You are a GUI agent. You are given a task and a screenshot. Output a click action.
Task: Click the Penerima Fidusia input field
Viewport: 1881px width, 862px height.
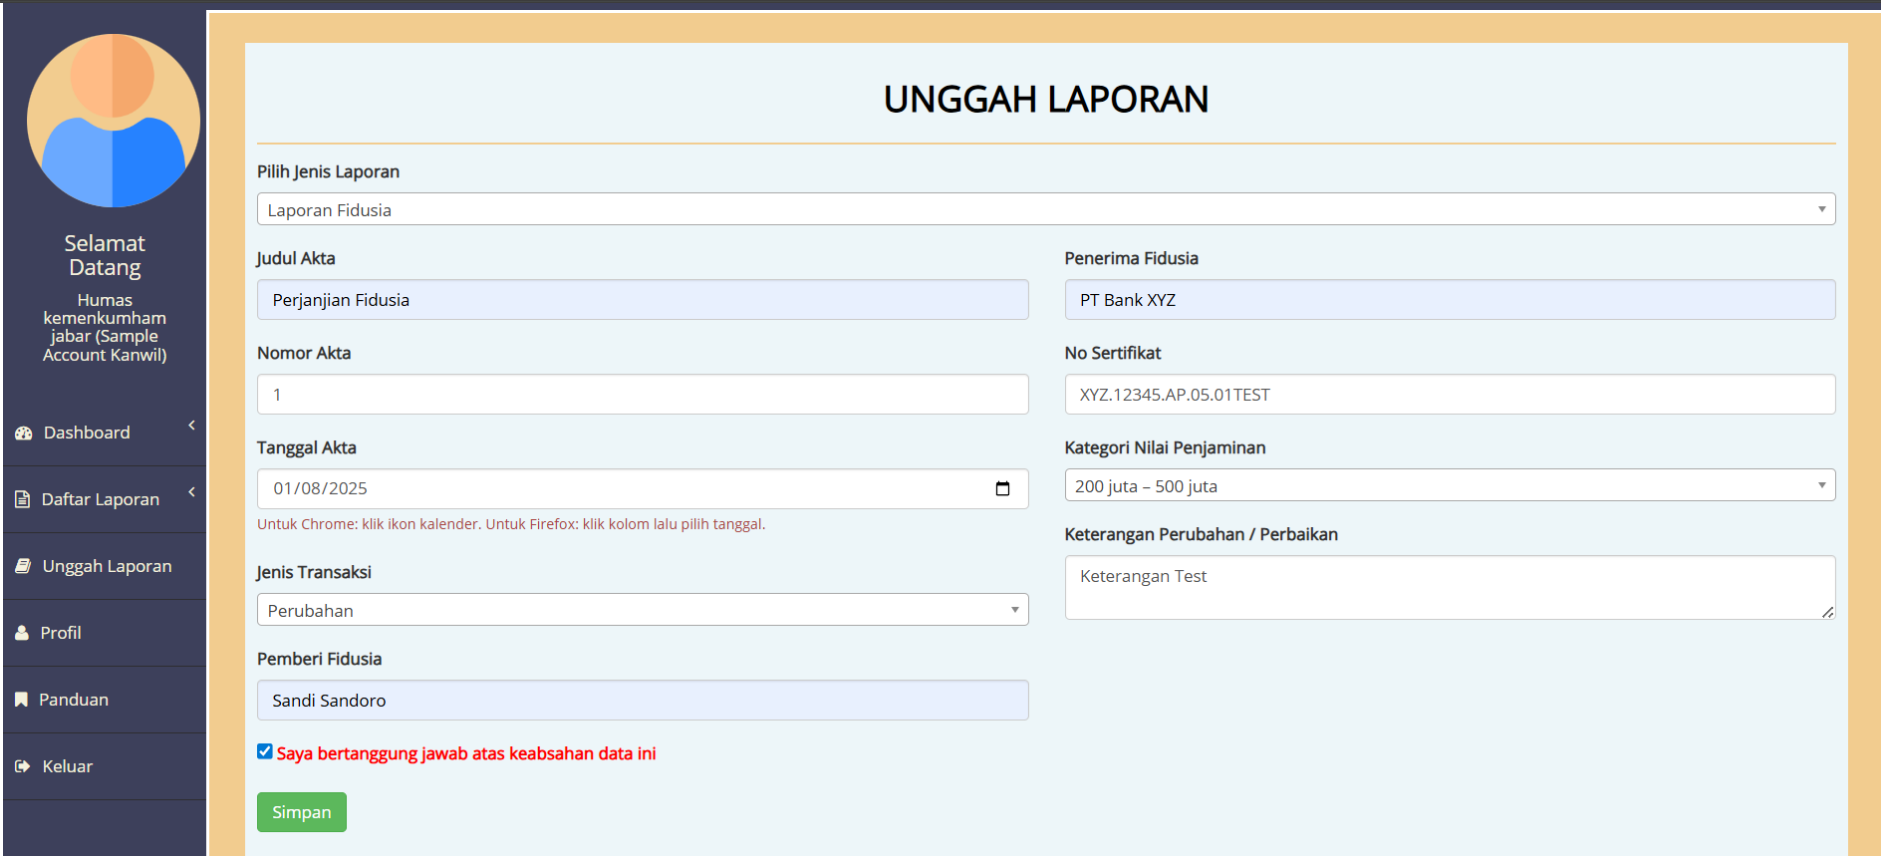(x=1450, y=300)
